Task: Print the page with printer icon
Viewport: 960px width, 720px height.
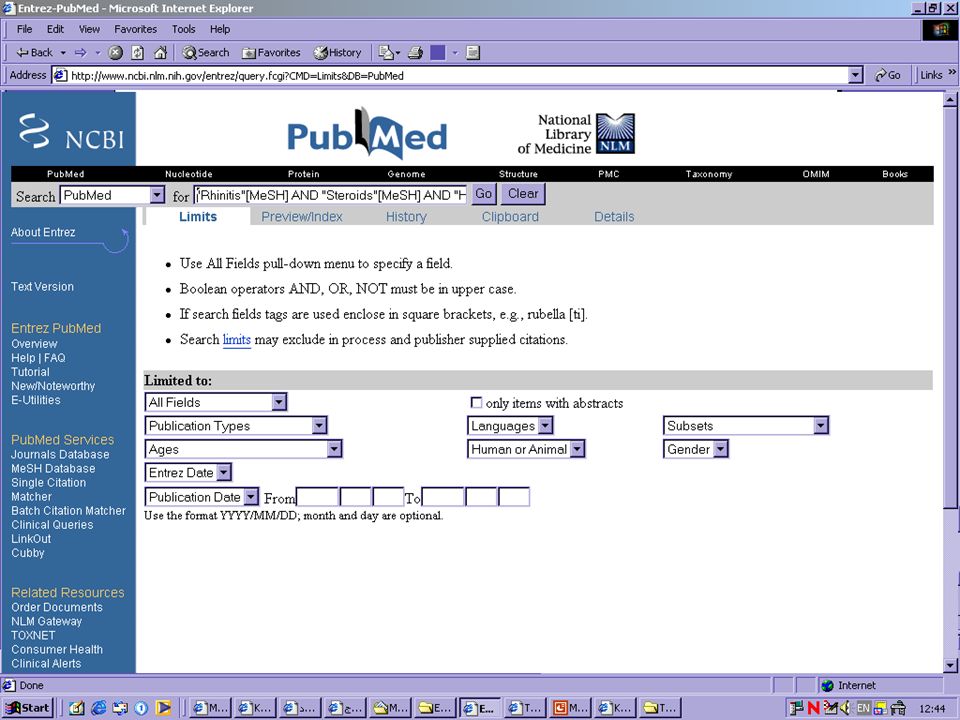Action: pos(416,53)
